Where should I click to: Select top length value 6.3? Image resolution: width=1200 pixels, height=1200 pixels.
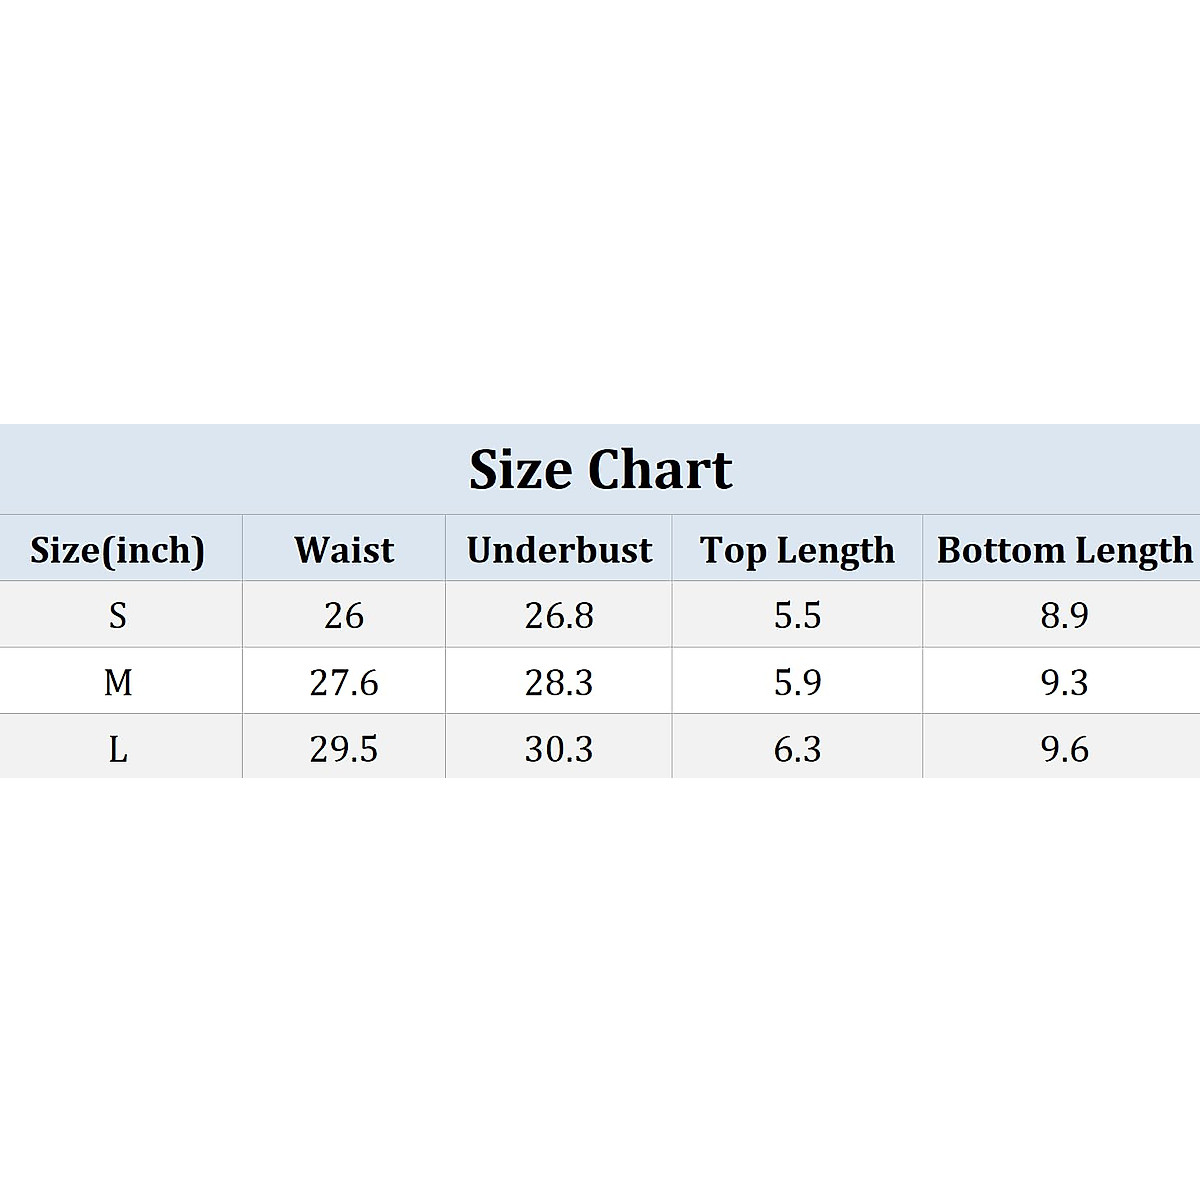797,749
